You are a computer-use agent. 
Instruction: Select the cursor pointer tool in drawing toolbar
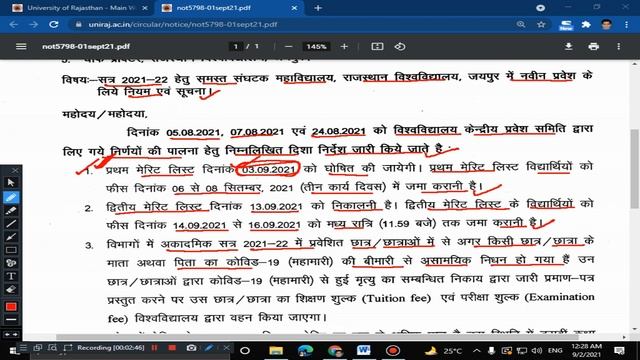11,183
